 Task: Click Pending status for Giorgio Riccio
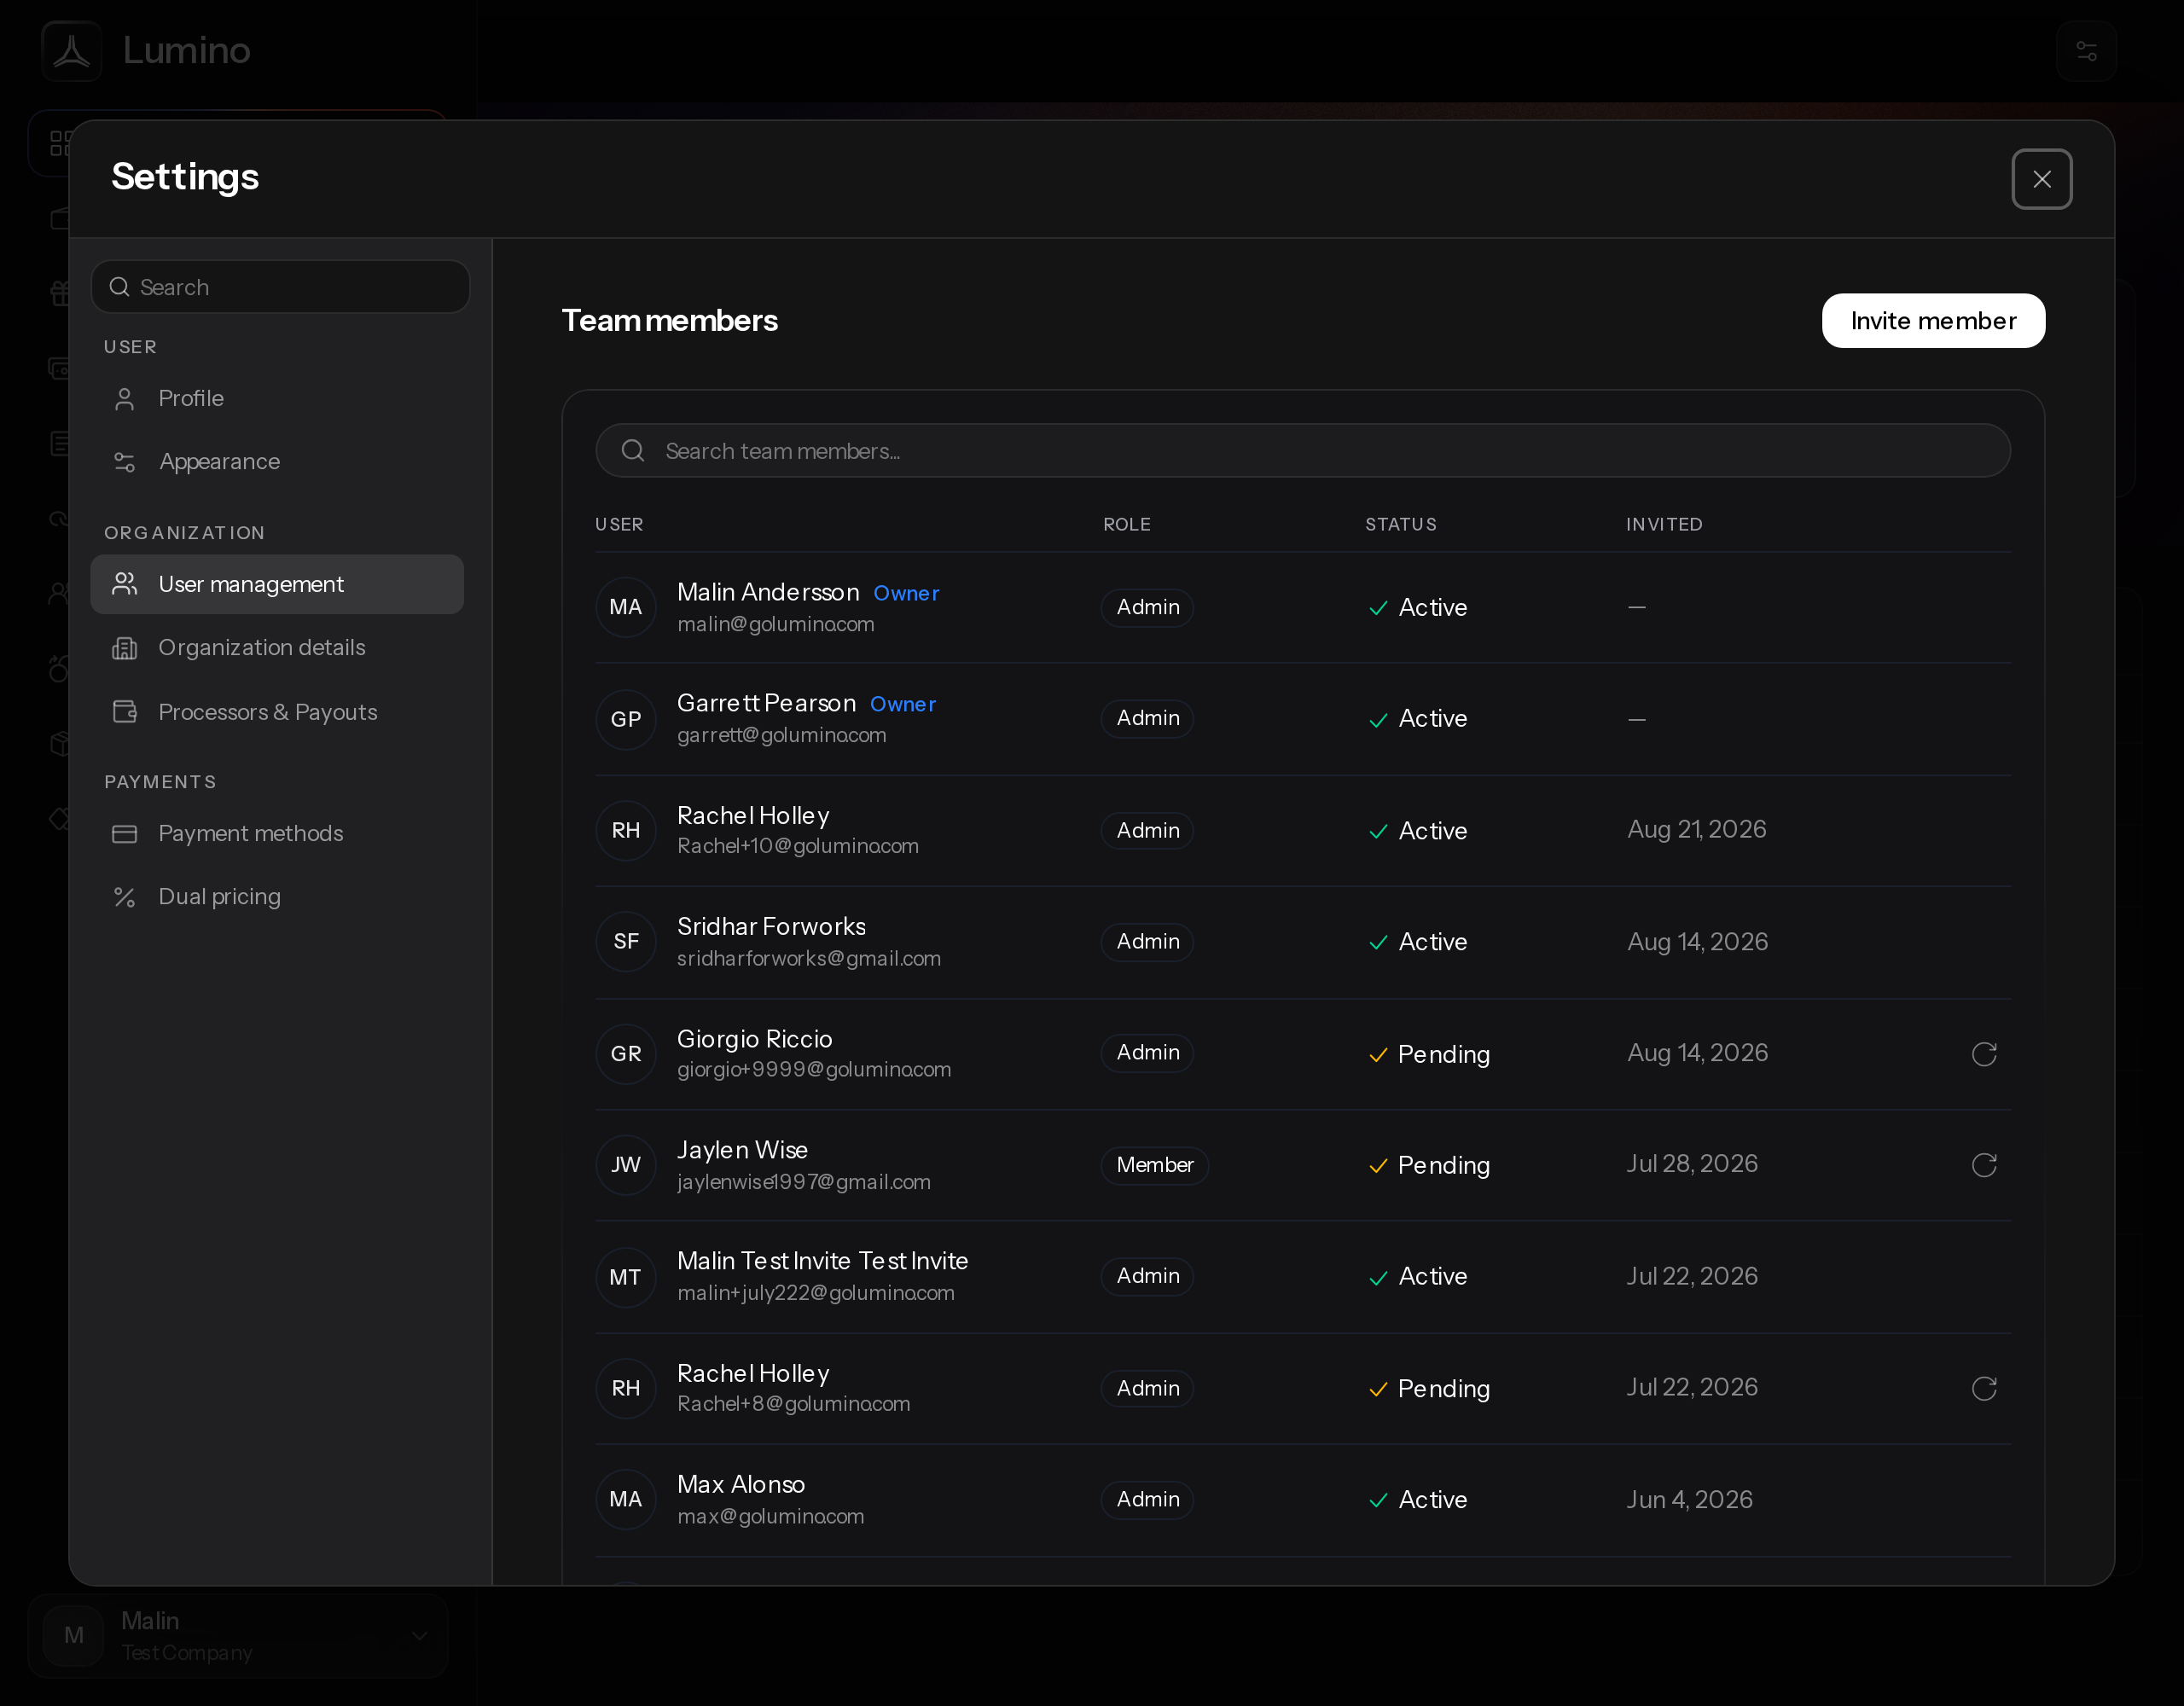pyautogui.click(x=1430, y=1054)
